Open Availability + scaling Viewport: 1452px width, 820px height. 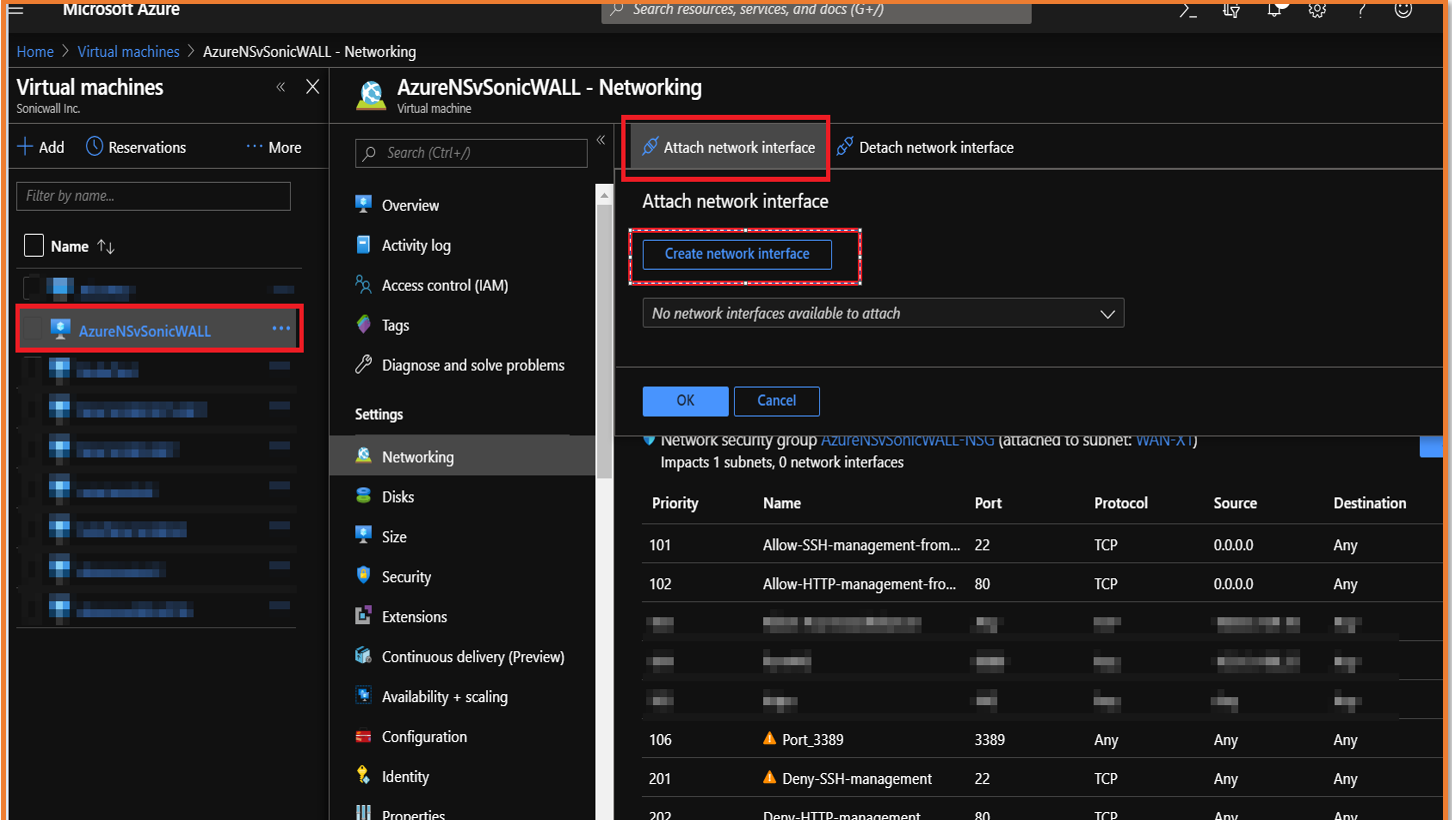pos(444,697)
